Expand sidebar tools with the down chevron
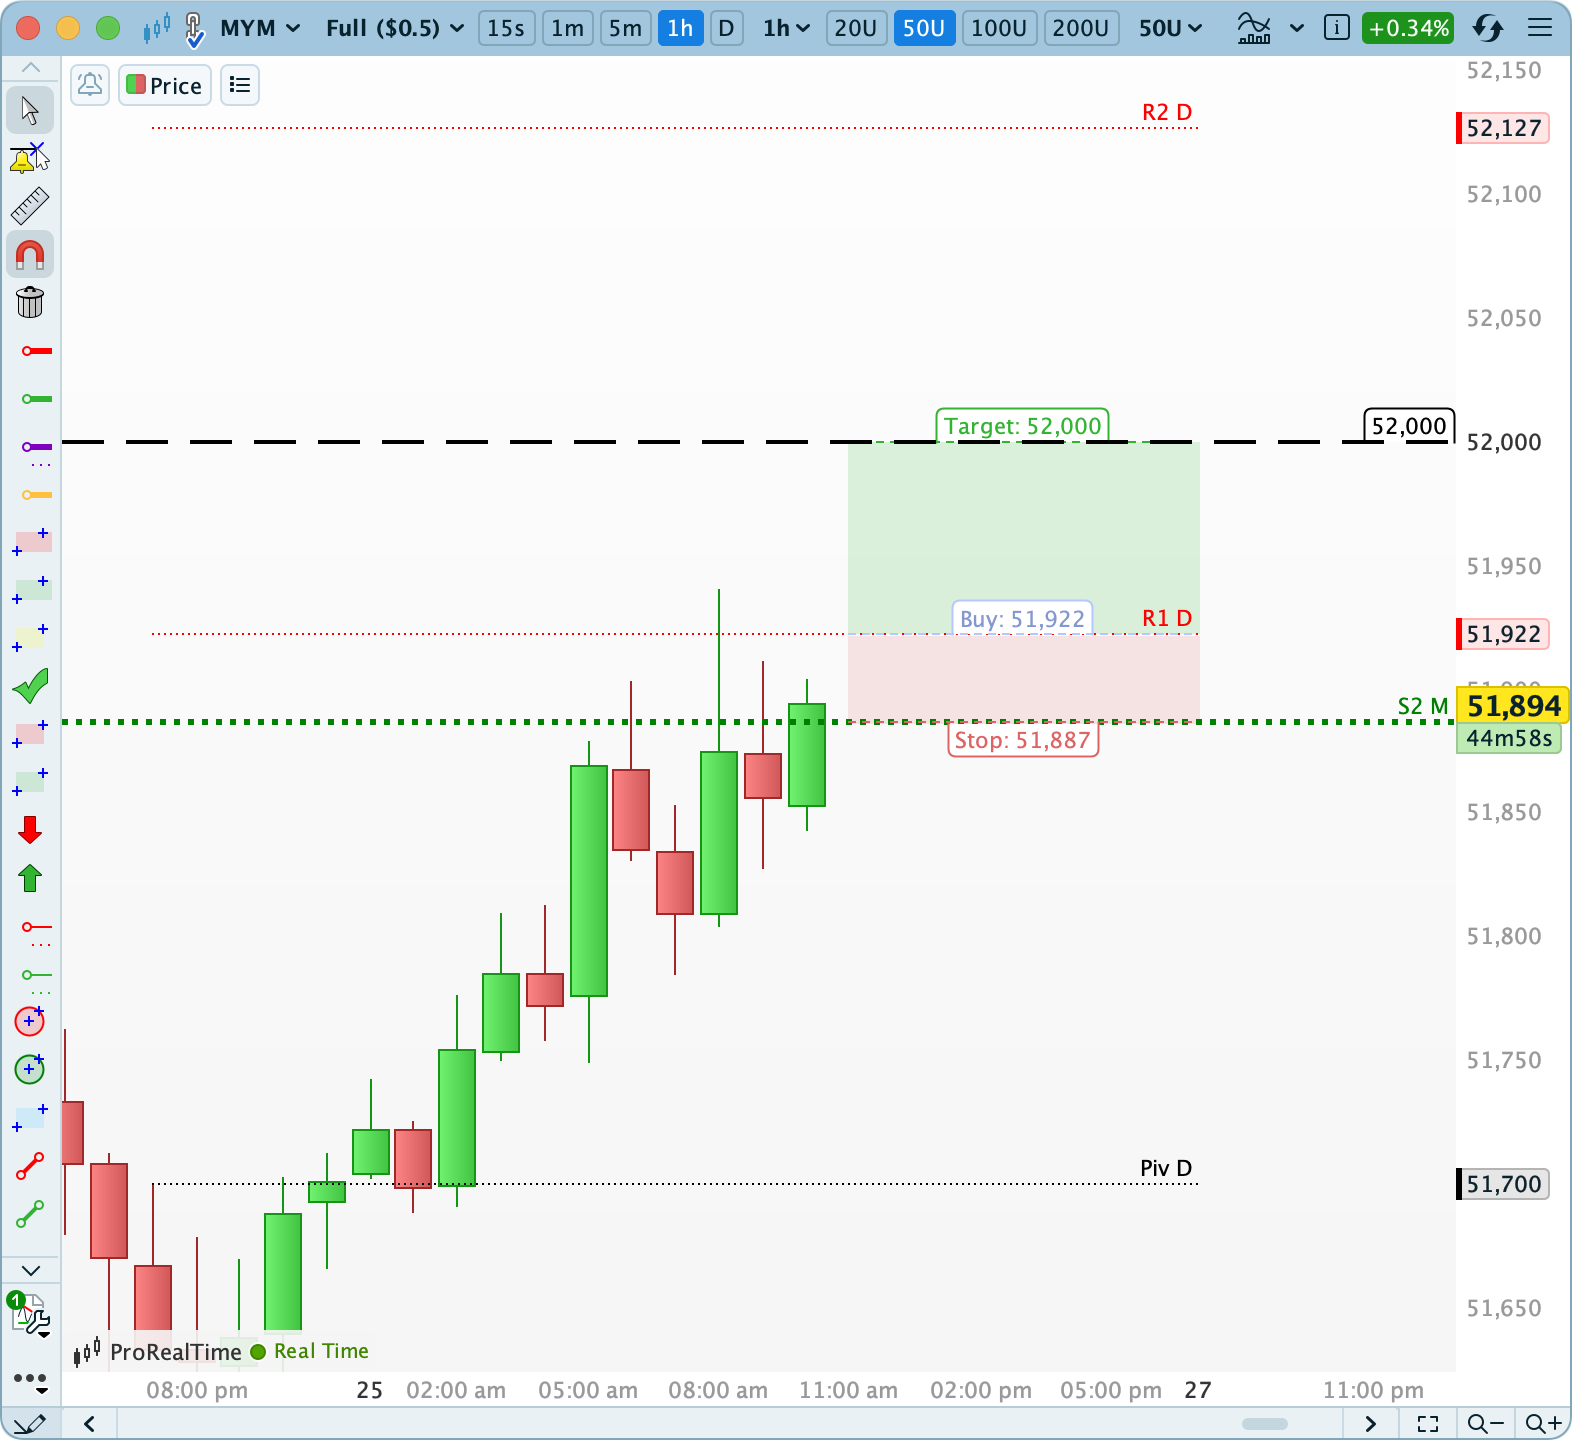 [31, 1270]
